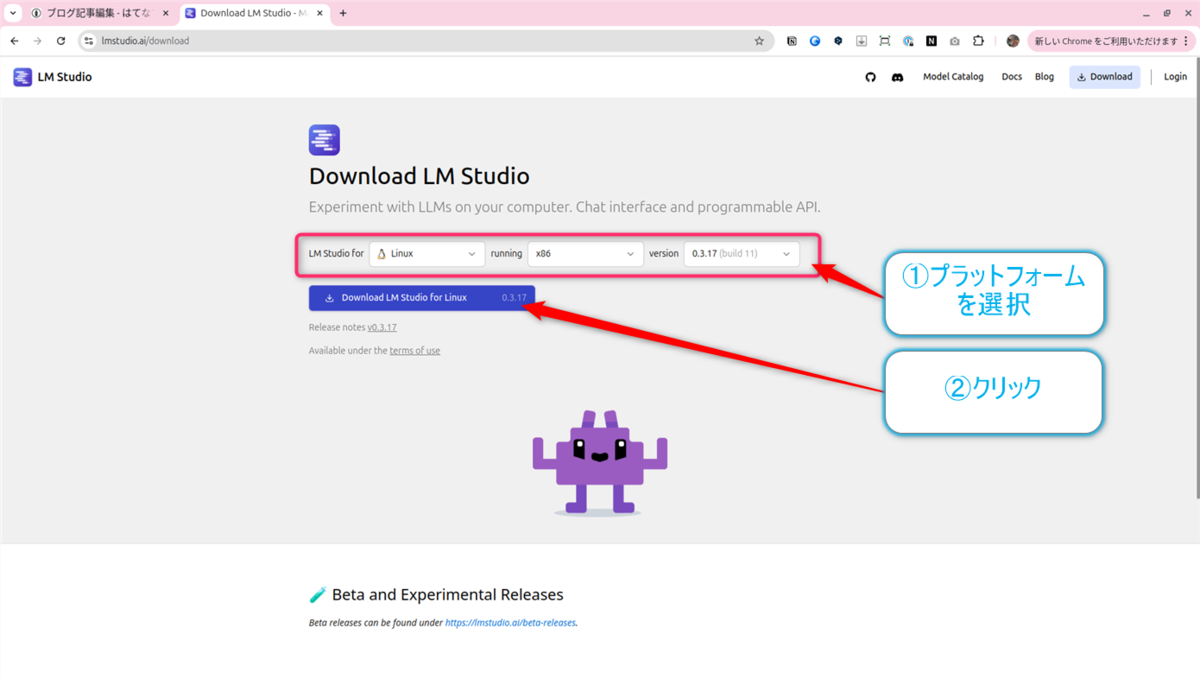Open the Linux platform dropdown
The width and height of the screenshot is (1200, 679).
(427, 254)
